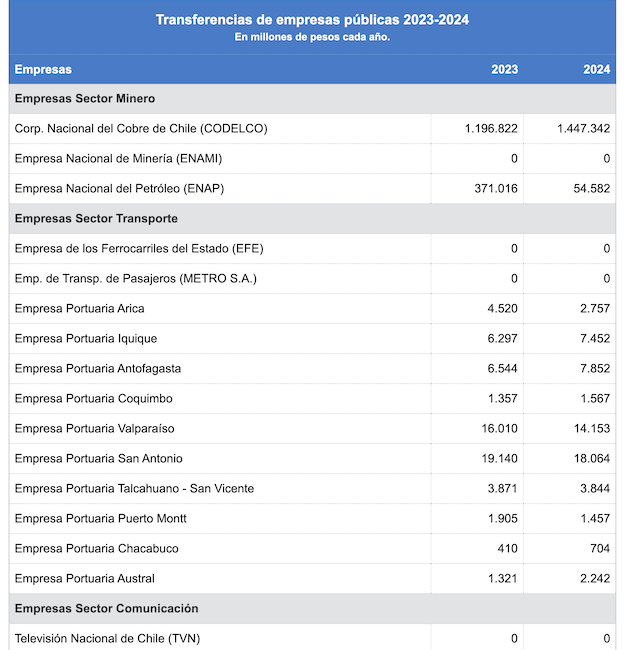Click Valparaíso 2024 value 14.153
This screenshot has width=626, height=650.
coord(592,429)
